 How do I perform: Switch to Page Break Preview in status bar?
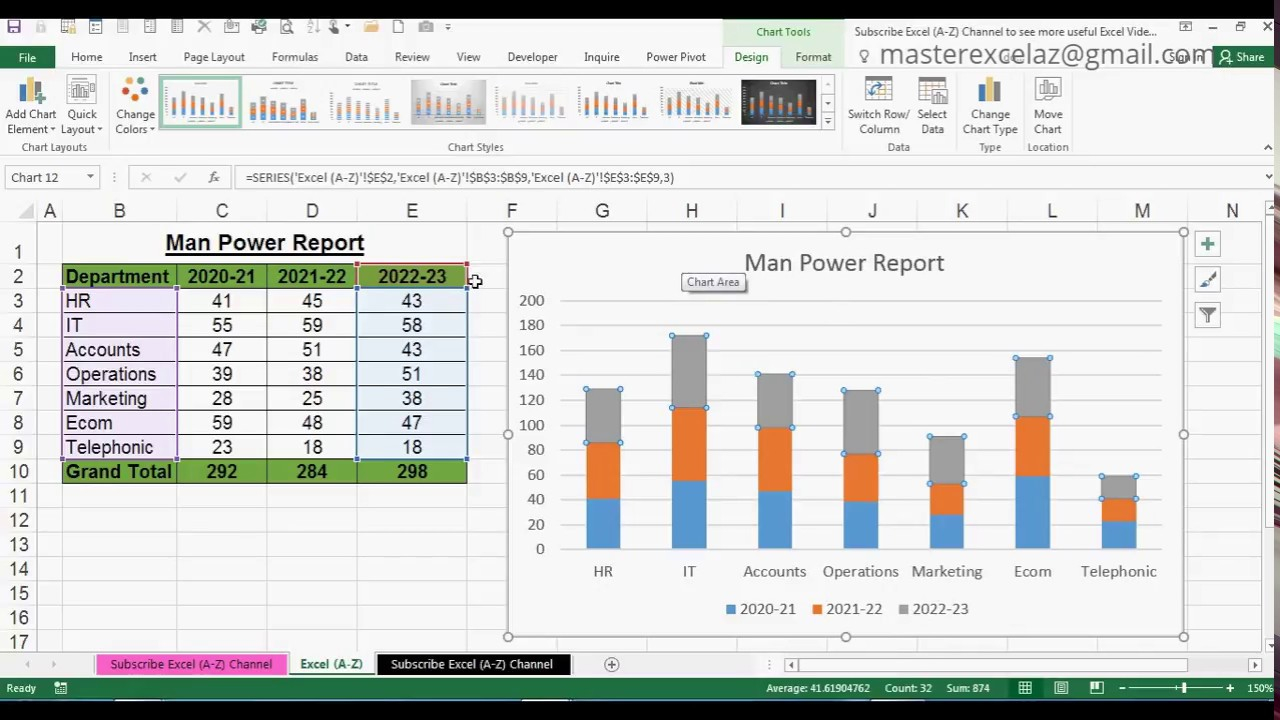(1096, 688)
